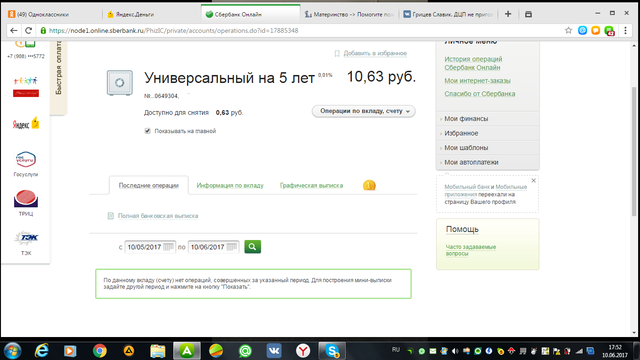Bookmark this page with star icon
The height and width of the screenshot is (360, 640).
(568, 31)
